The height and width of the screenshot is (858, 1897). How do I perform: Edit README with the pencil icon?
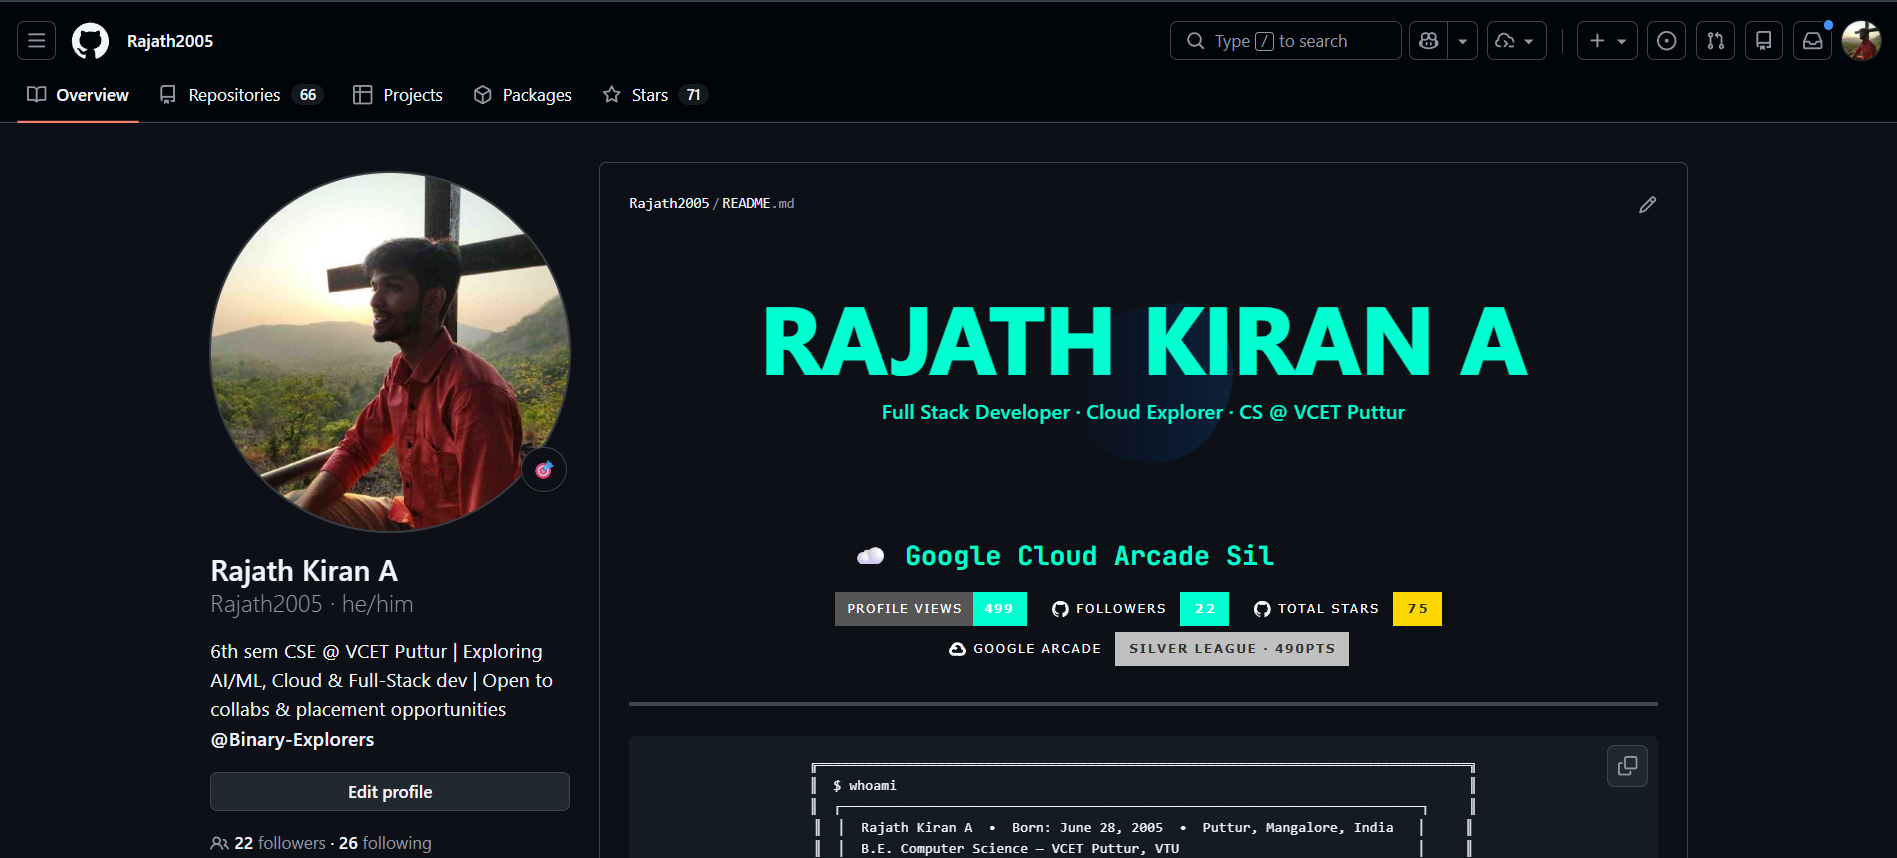[1647, 205]
